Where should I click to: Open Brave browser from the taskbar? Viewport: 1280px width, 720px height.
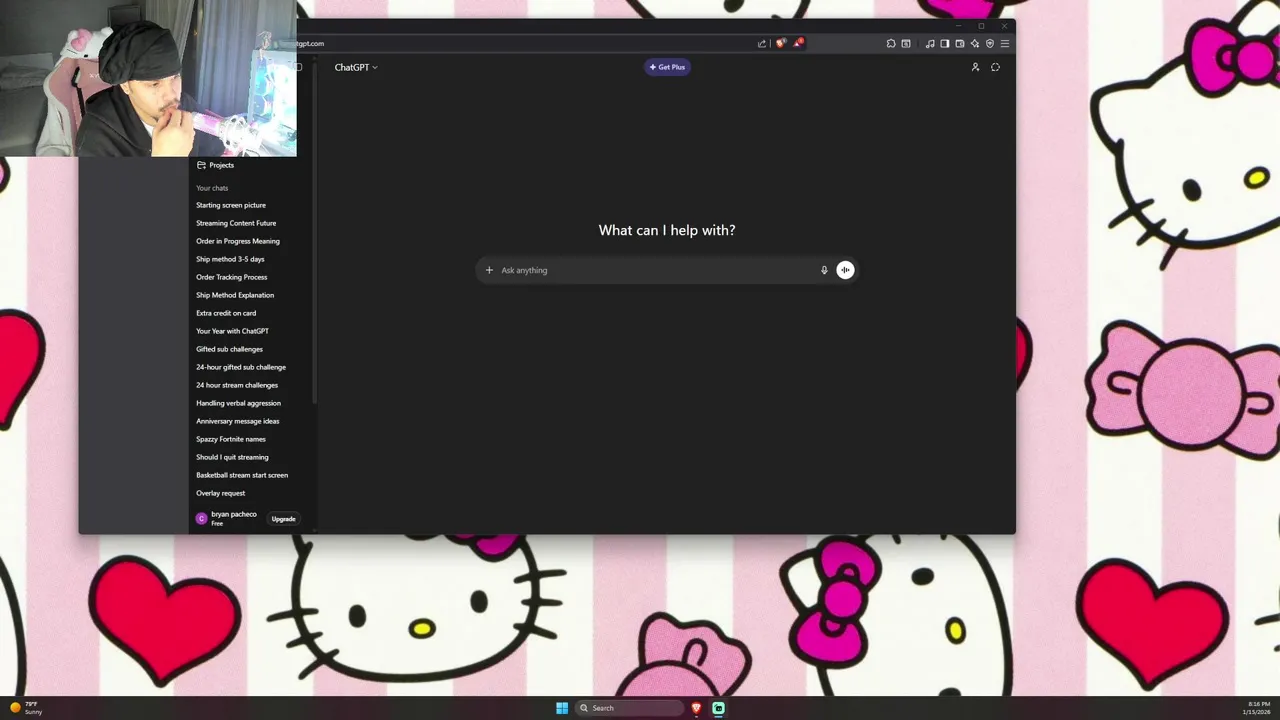click(697, 708)
